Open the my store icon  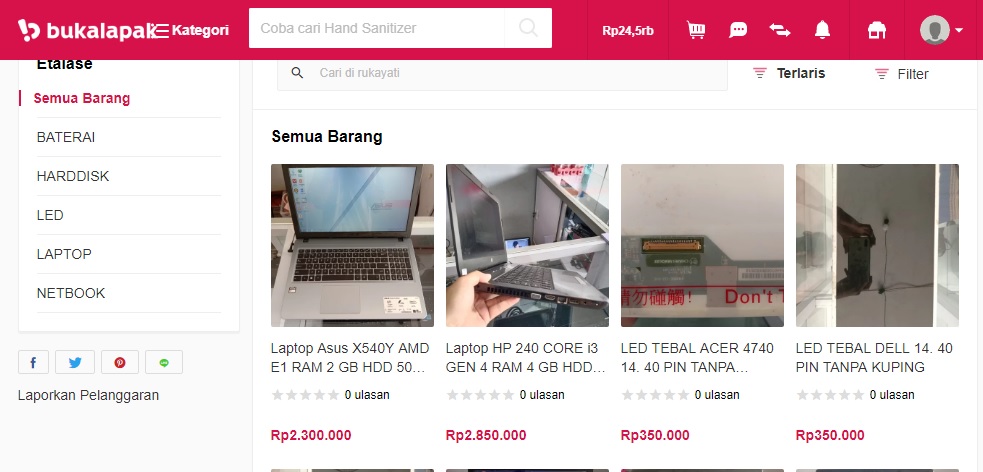[876, 29]
